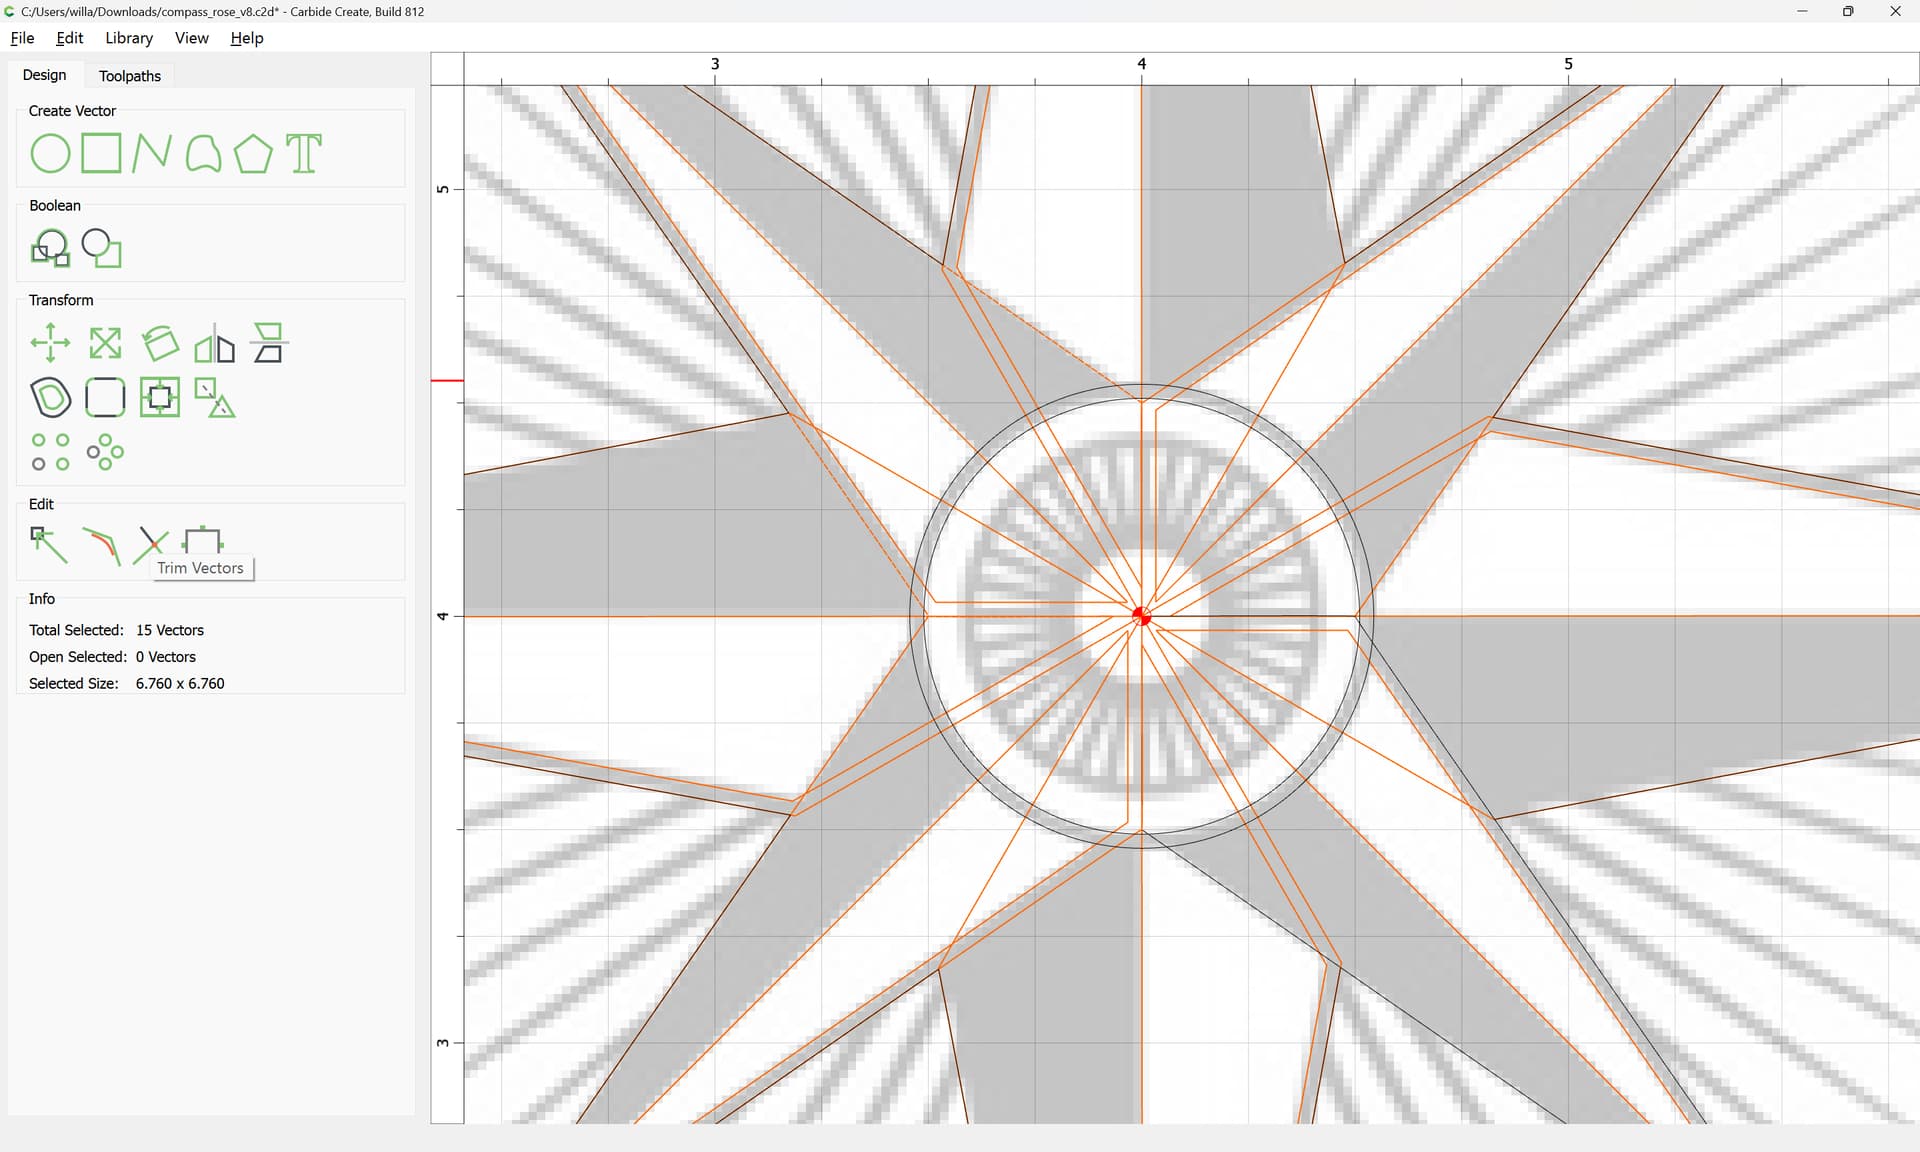Open the Offset Vectors tool

click(x=50, y=397)
